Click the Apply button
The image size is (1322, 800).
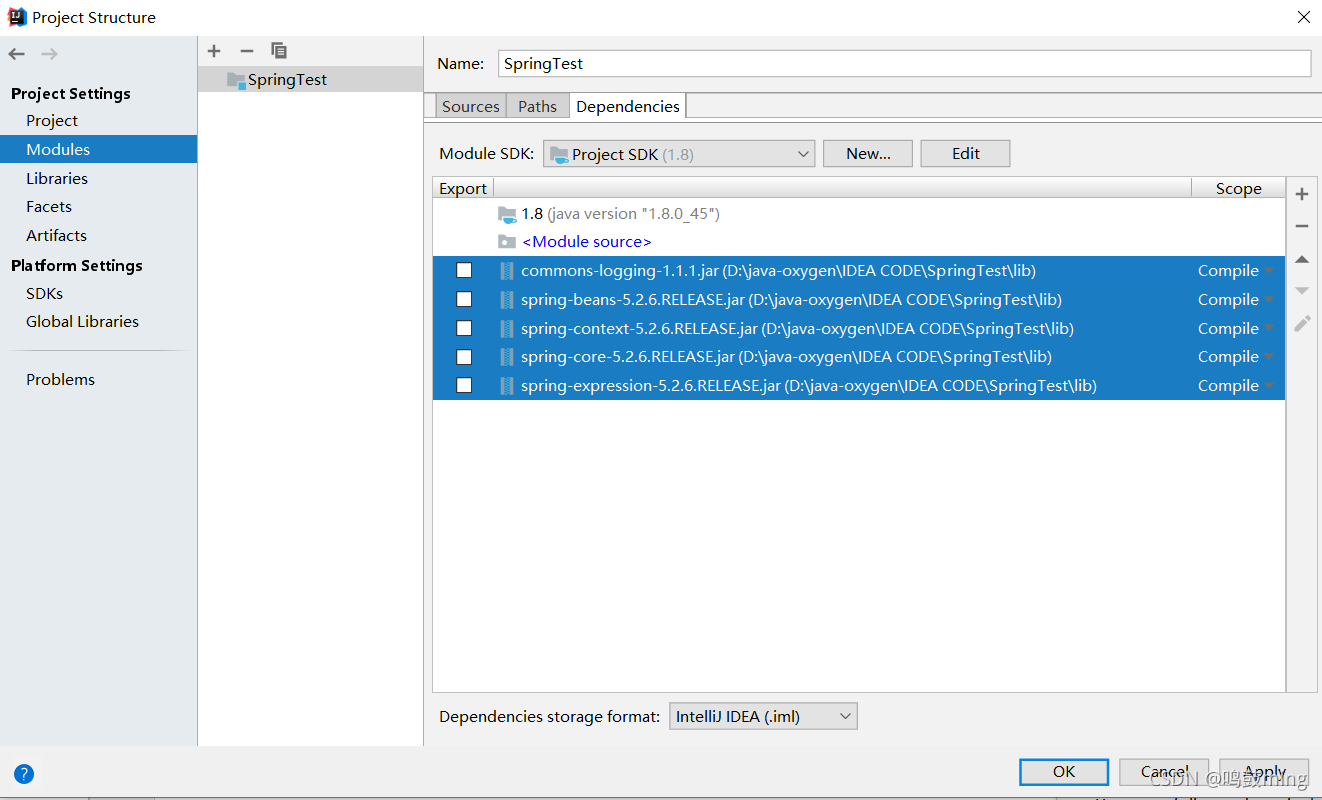tap(1264, 772)
